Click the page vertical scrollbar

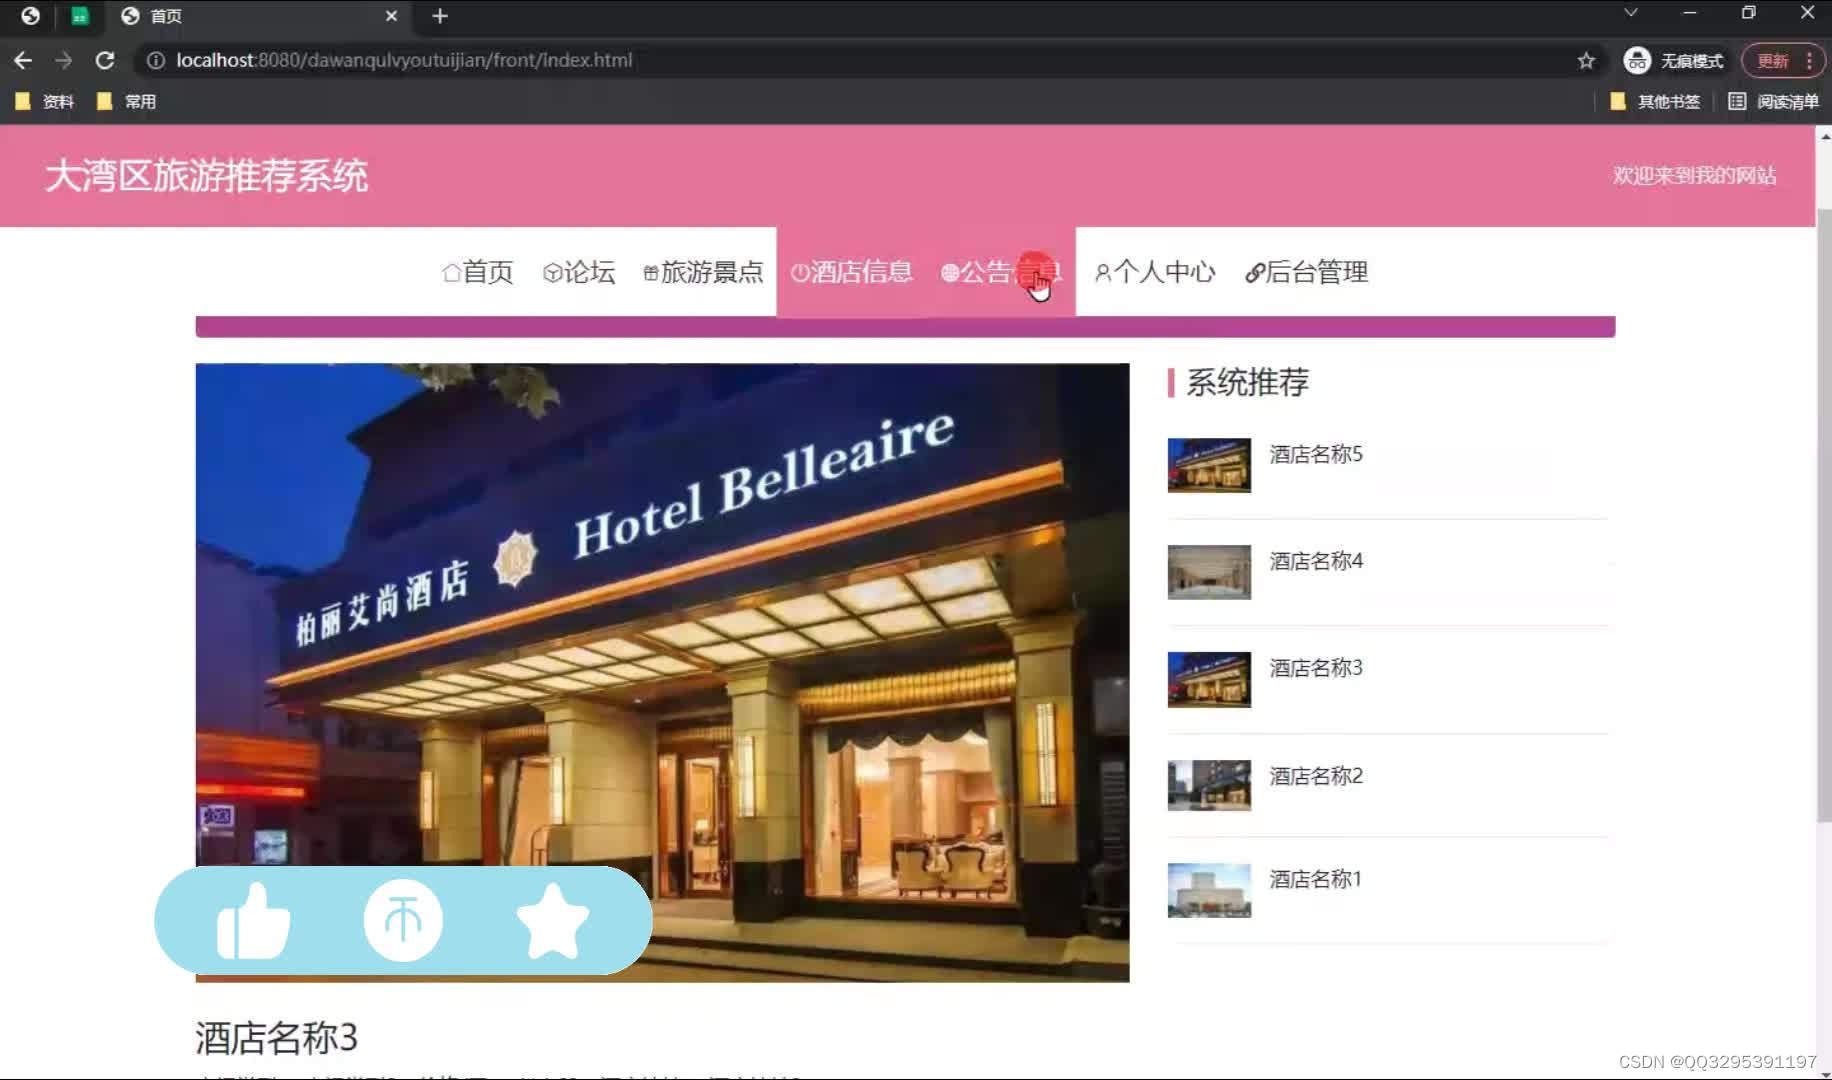coord(1824,515)
